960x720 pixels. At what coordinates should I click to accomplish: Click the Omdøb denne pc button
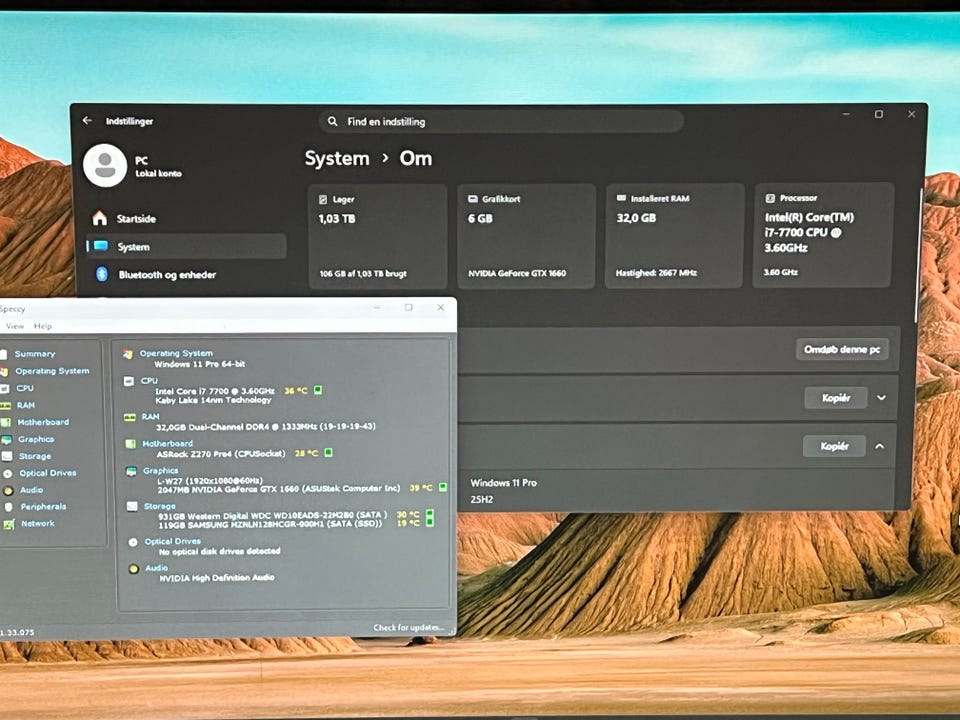(842, 350)
